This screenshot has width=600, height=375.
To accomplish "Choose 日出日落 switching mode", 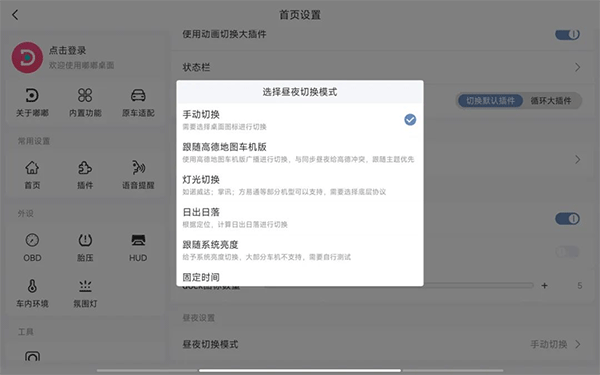I will [x=300, y=218].
